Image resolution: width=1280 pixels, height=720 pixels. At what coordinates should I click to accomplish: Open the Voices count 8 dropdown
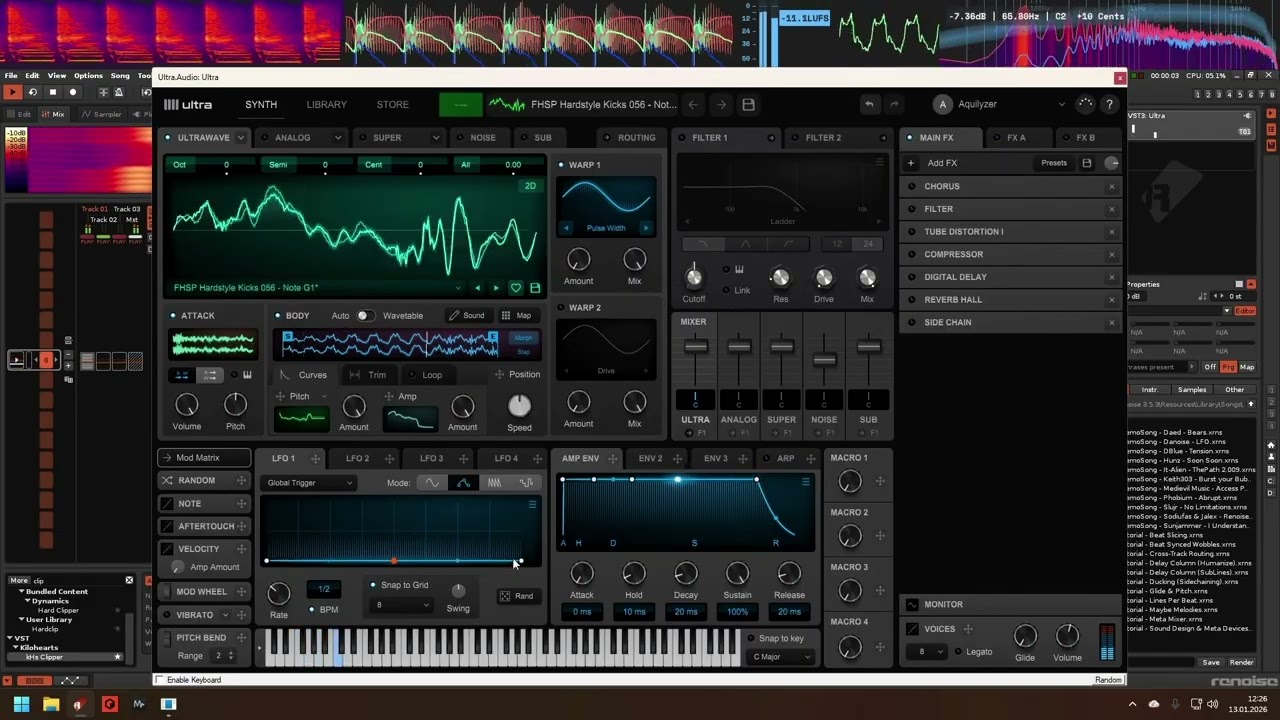tap(925, 652)
